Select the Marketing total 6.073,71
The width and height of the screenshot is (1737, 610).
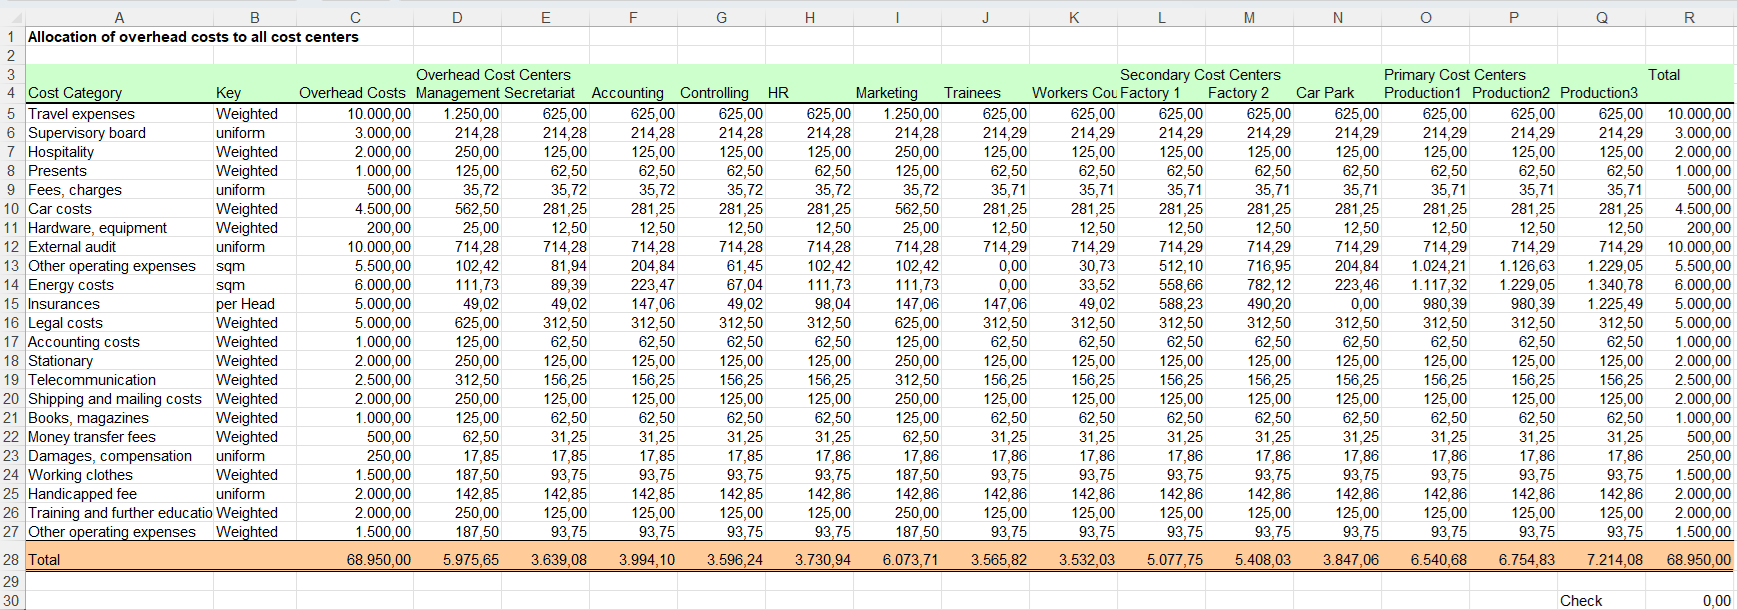click(910, 560)
